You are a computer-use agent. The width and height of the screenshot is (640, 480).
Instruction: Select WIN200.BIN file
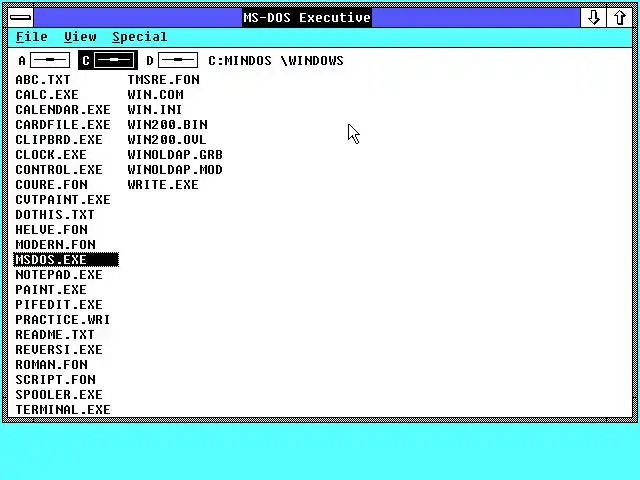pos(167,124)
